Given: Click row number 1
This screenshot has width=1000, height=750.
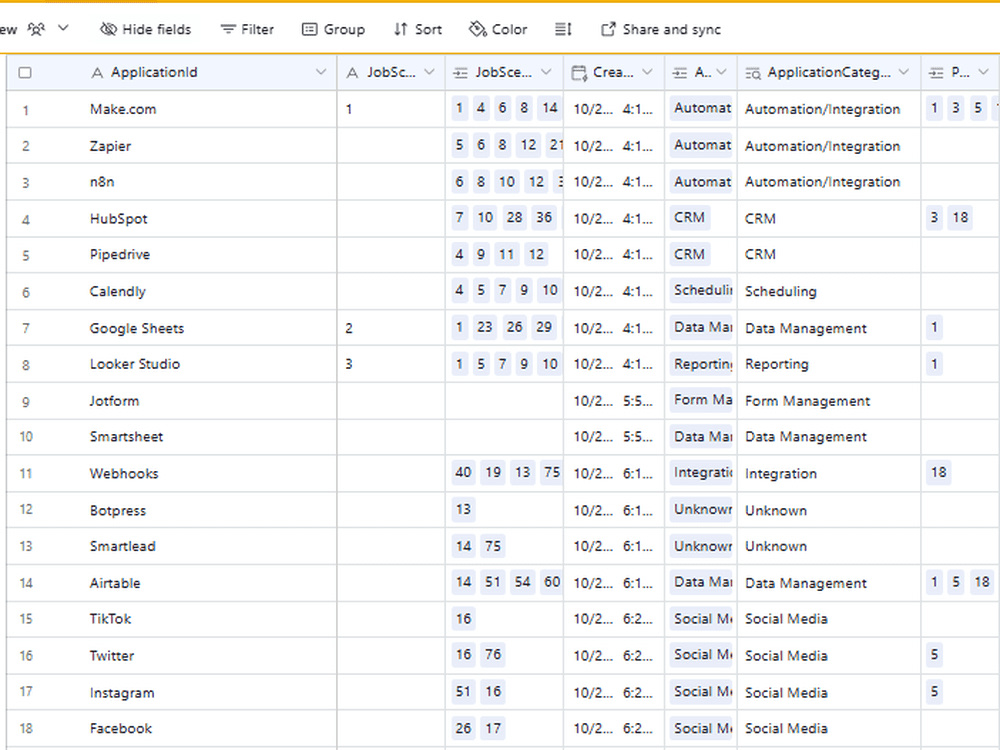Looking at the screenshot, I should tap(26, 110).
